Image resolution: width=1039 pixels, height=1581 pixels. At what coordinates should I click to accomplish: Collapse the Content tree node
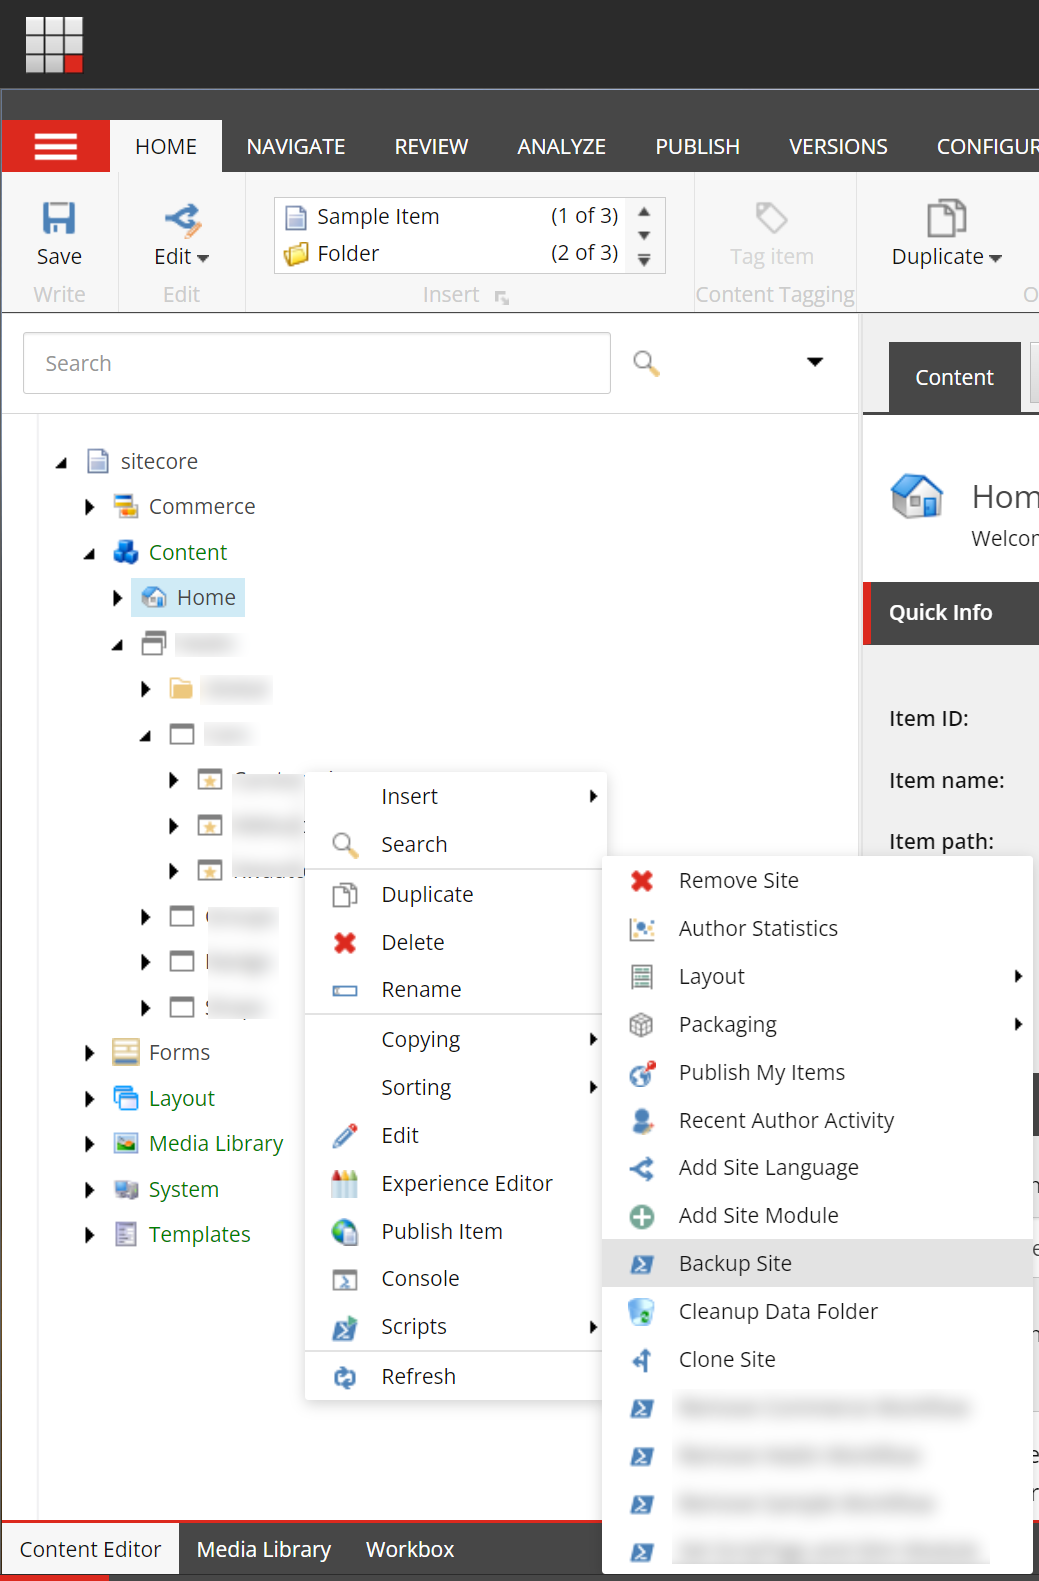90,553
